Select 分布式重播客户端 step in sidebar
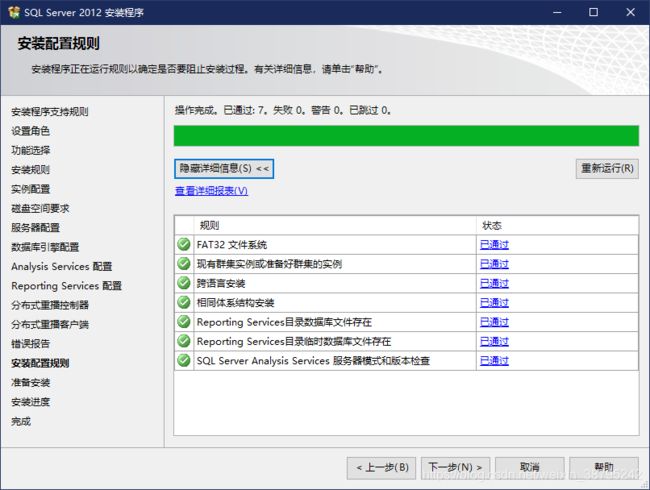The image size is (650, 490). [x=50, y=325]
